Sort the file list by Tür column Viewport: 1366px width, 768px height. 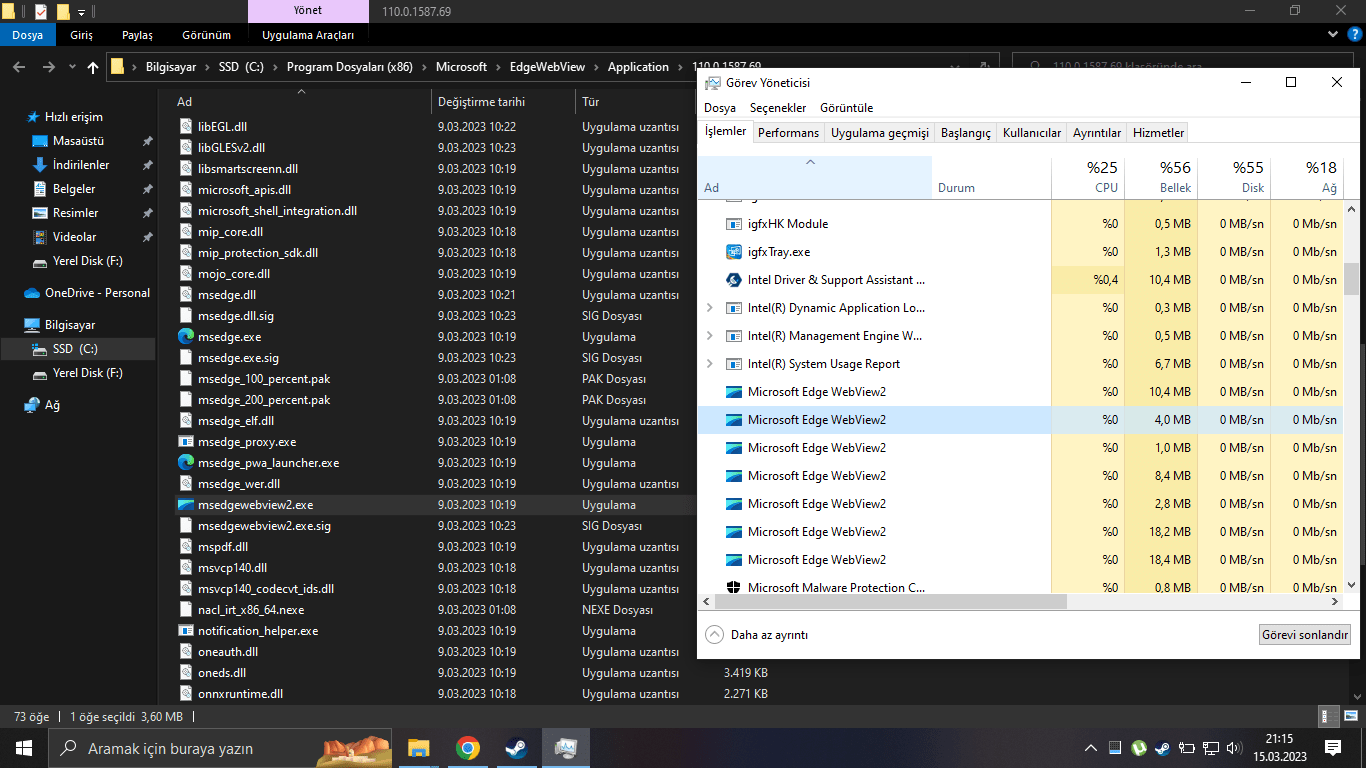coord(636,102)
